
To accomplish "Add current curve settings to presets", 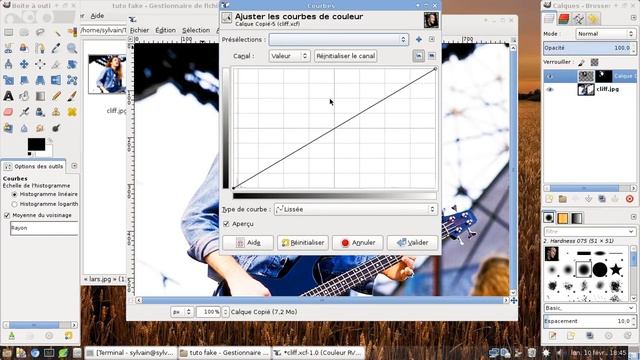I will click(419, 40).
